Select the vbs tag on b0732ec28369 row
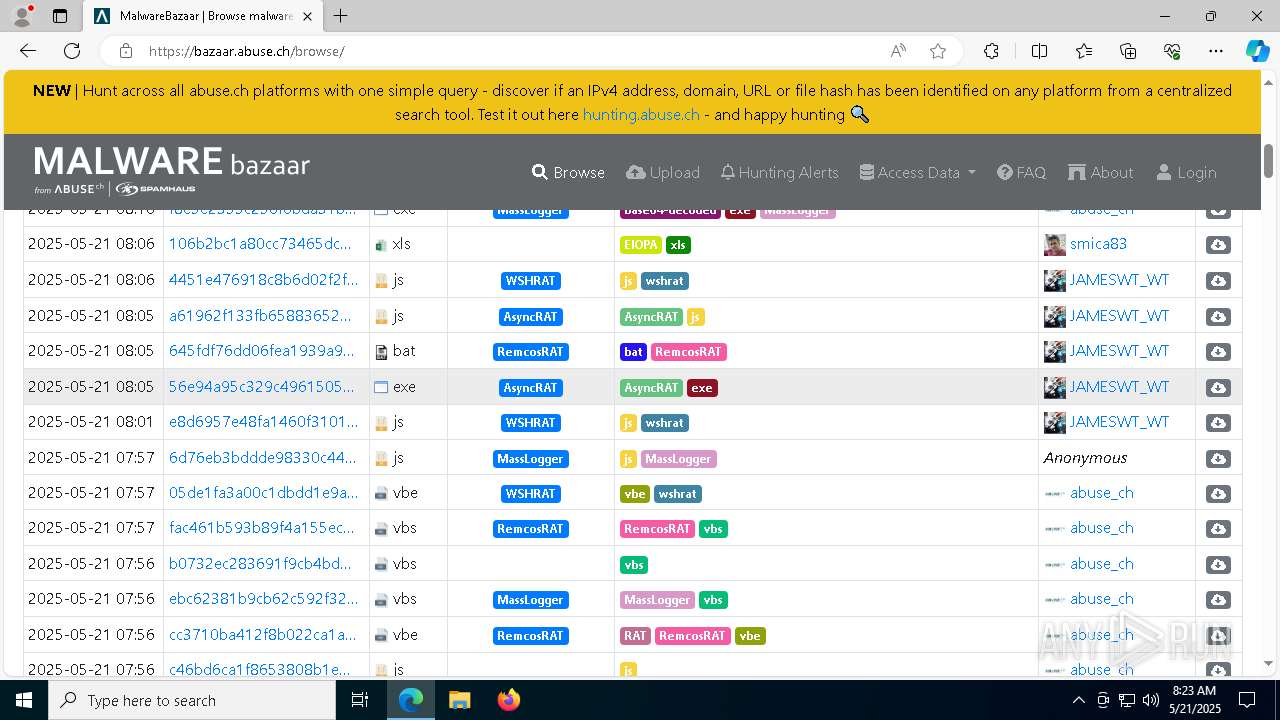This screenshot has width=1280, height=720. coord(634,565)
